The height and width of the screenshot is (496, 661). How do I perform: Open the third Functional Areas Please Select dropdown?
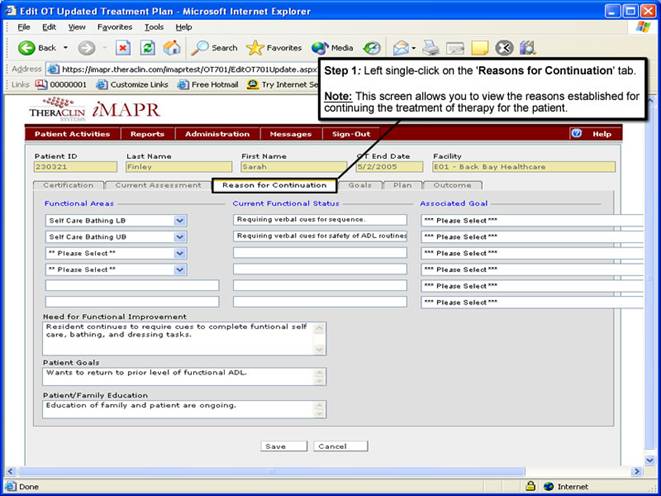[180, 253]
